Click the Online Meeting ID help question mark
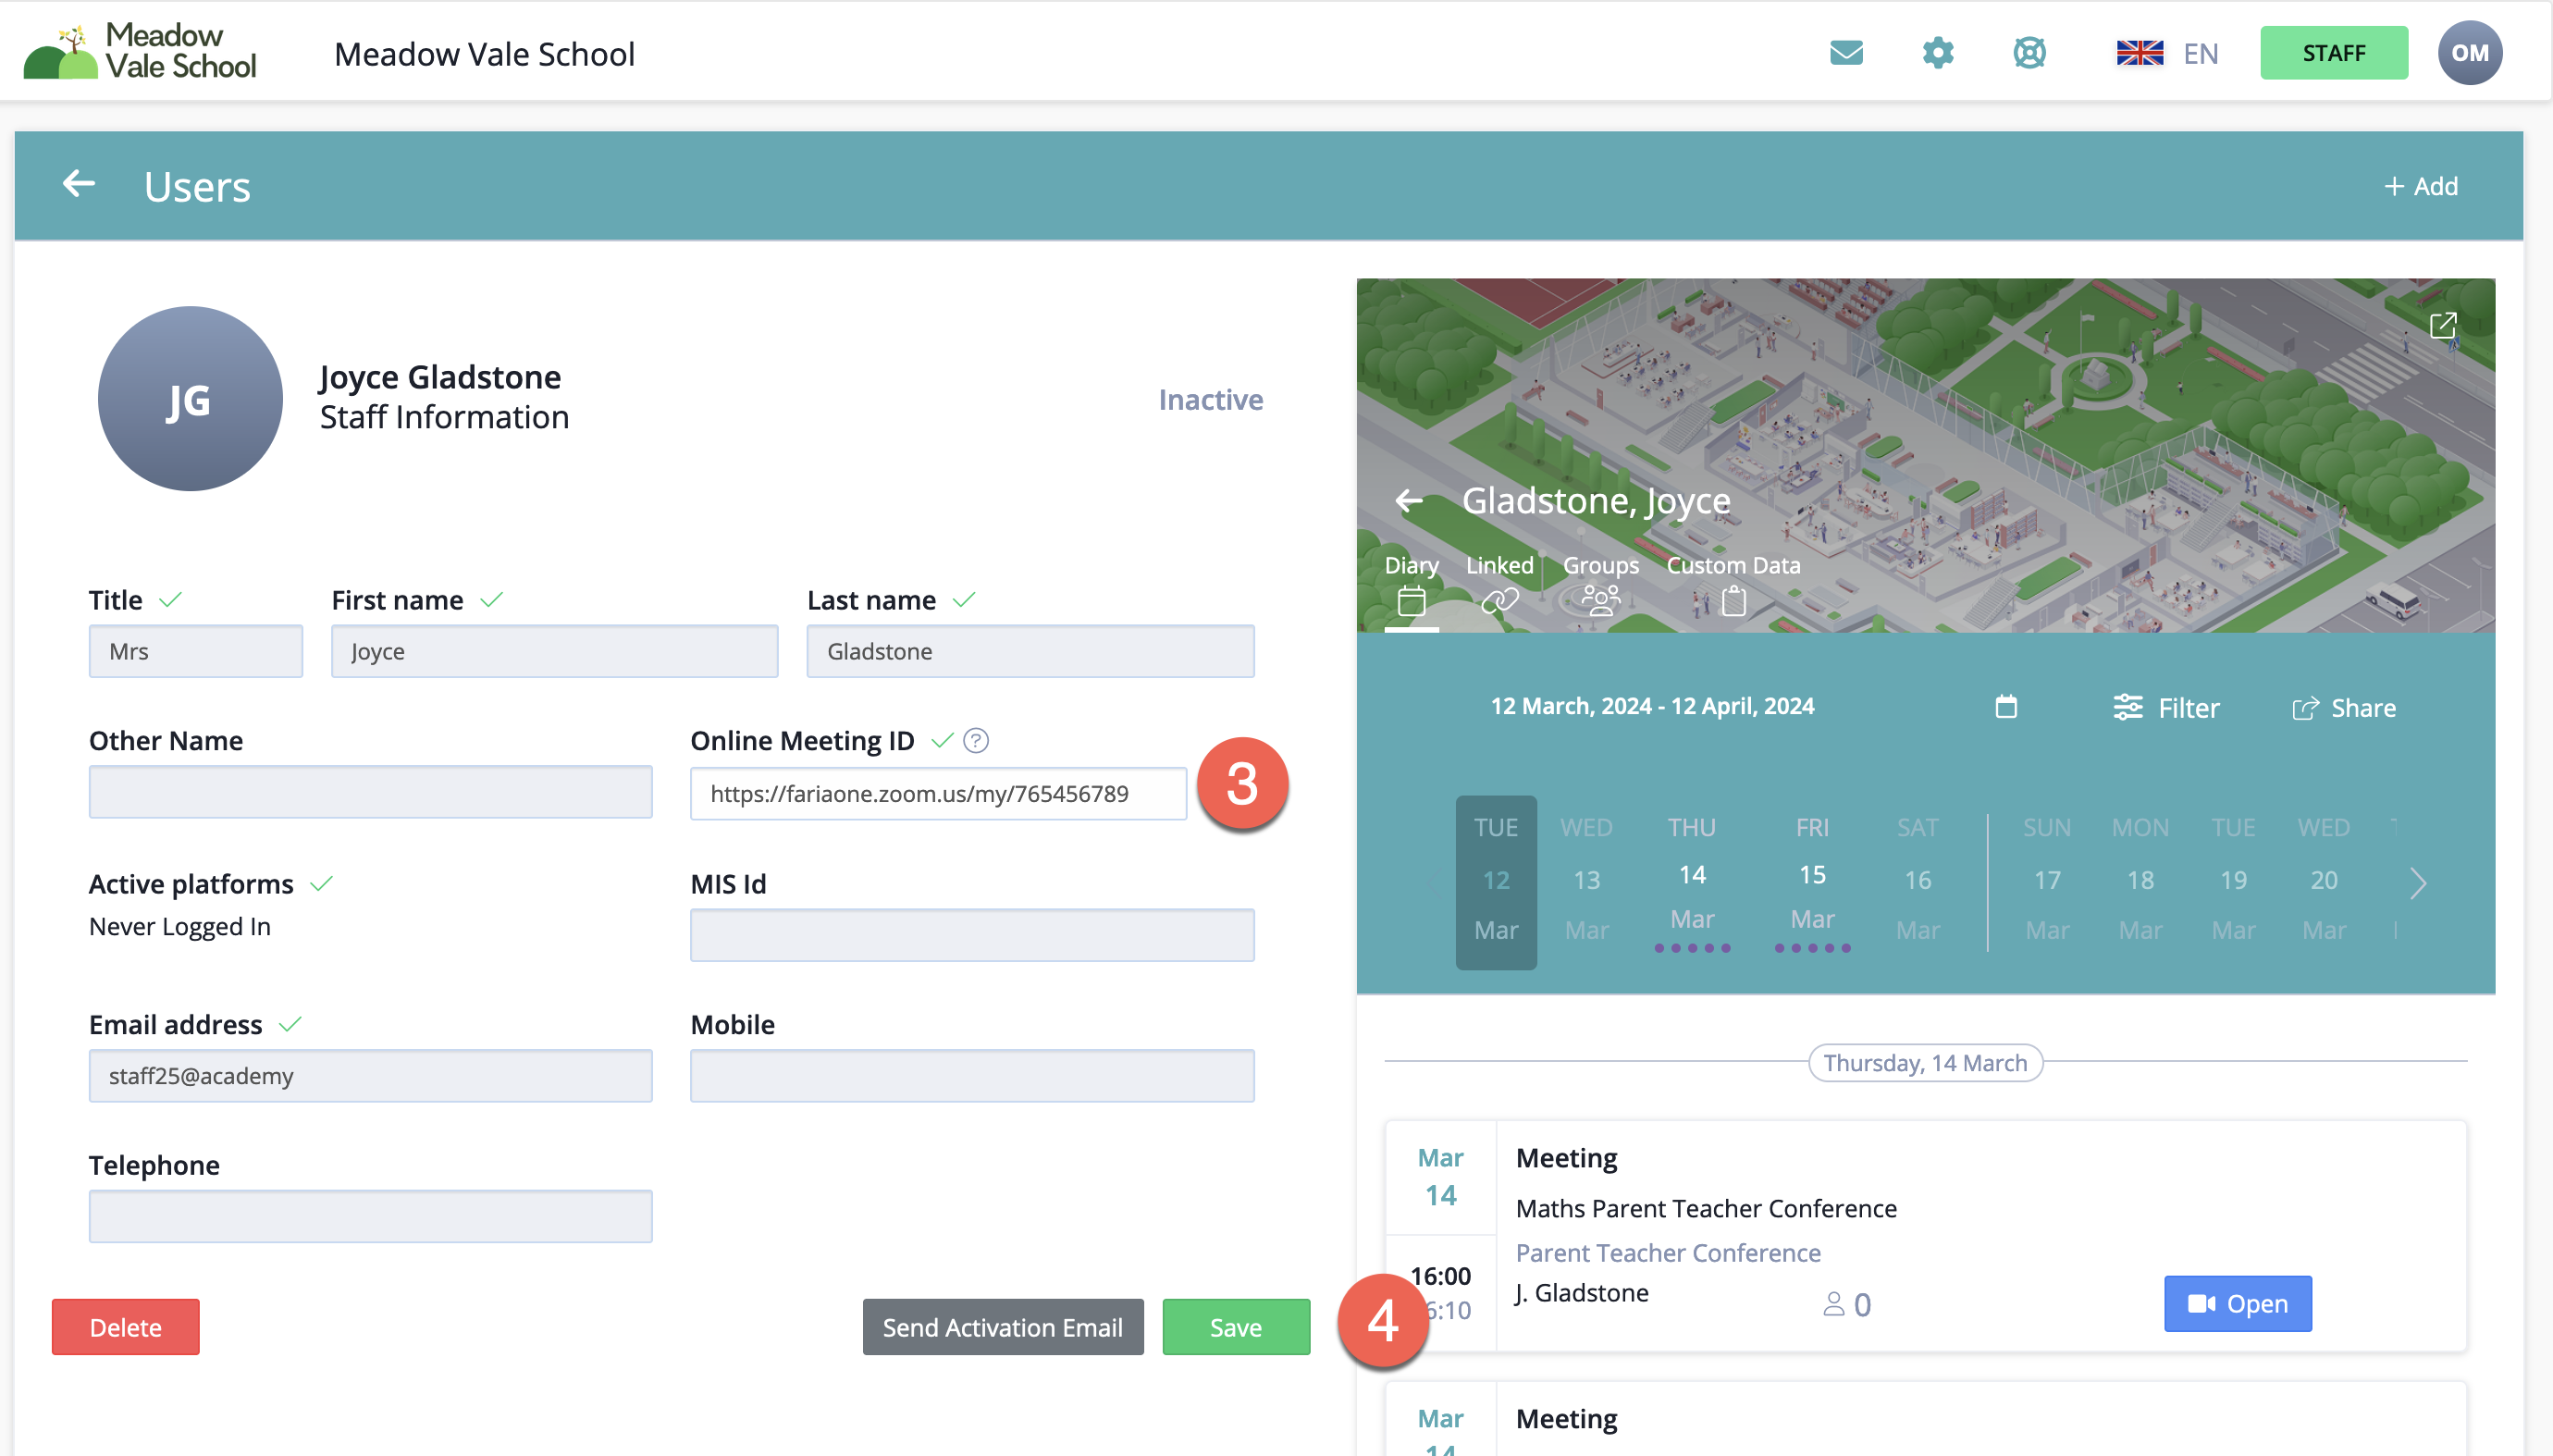Image resolution: width=2553 pixels, height=1456 pixels. click(976, 740)
